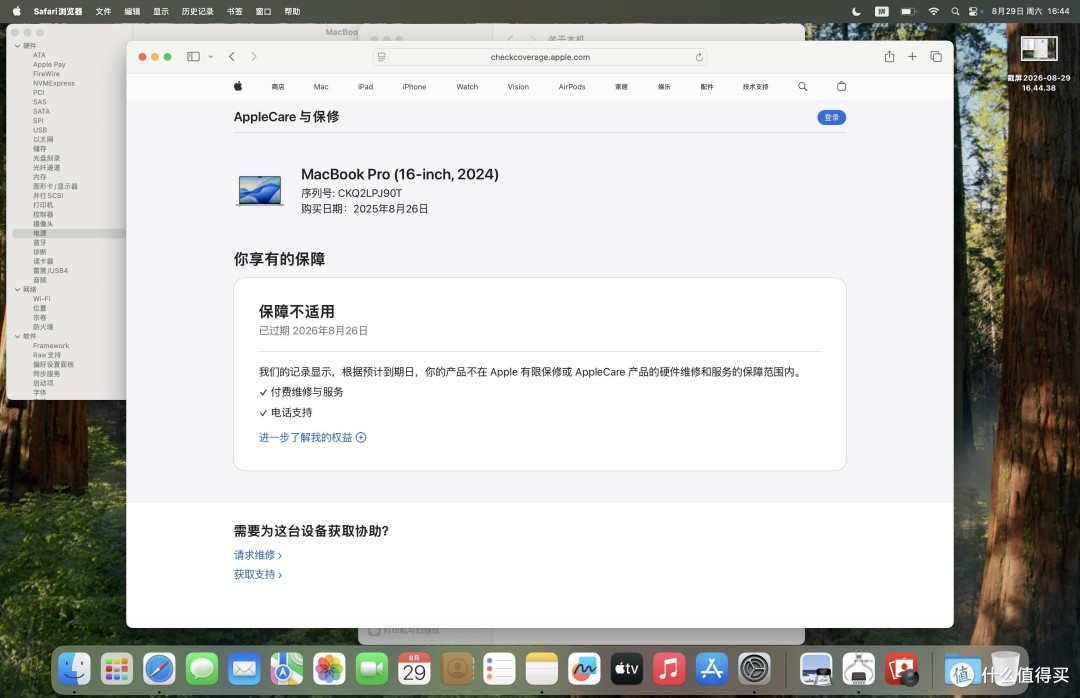Click the Spotlight search icon in menu bar
The width and height of the screenshot is (1080, 698).
[955, 11]
